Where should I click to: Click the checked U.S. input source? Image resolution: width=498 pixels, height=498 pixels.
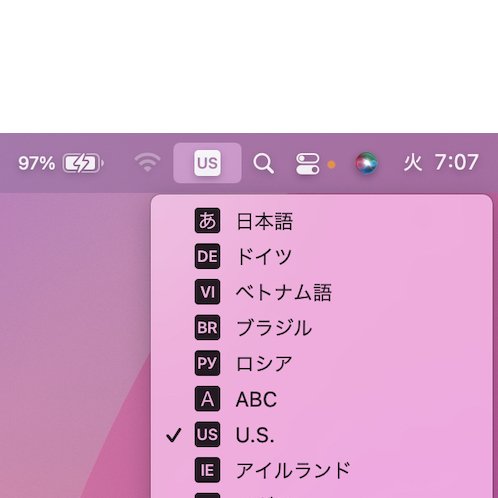[322, 434]
